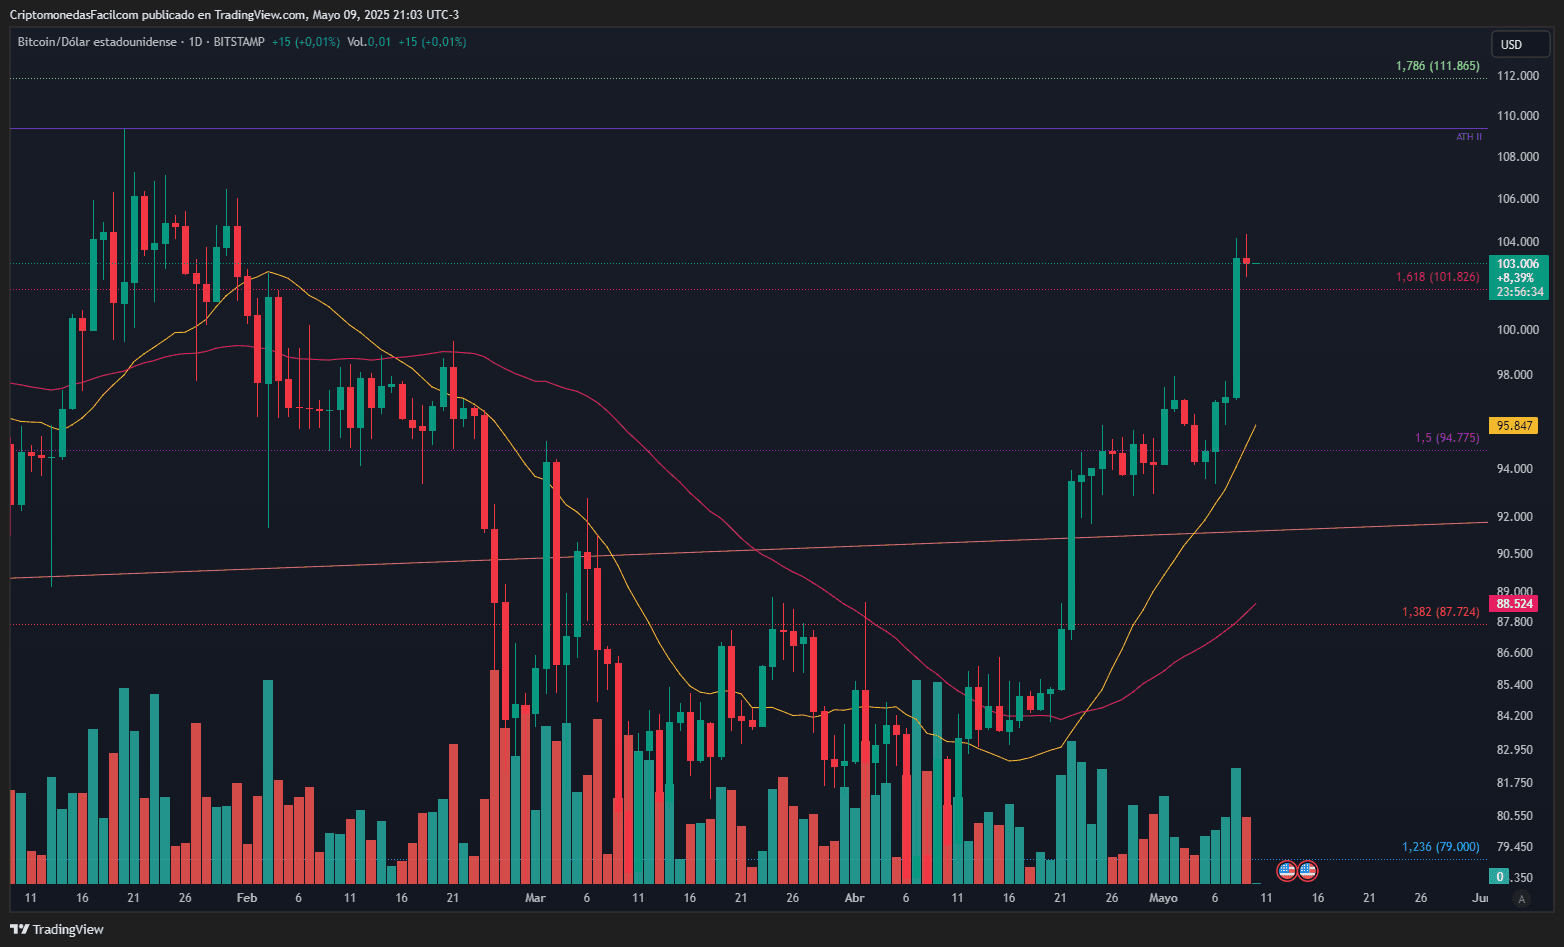Select the 1,382 (87.724) Fibonacci level label
Image resolution: width=1564 pixels, height=947 pixels.
click(1440, 612)
